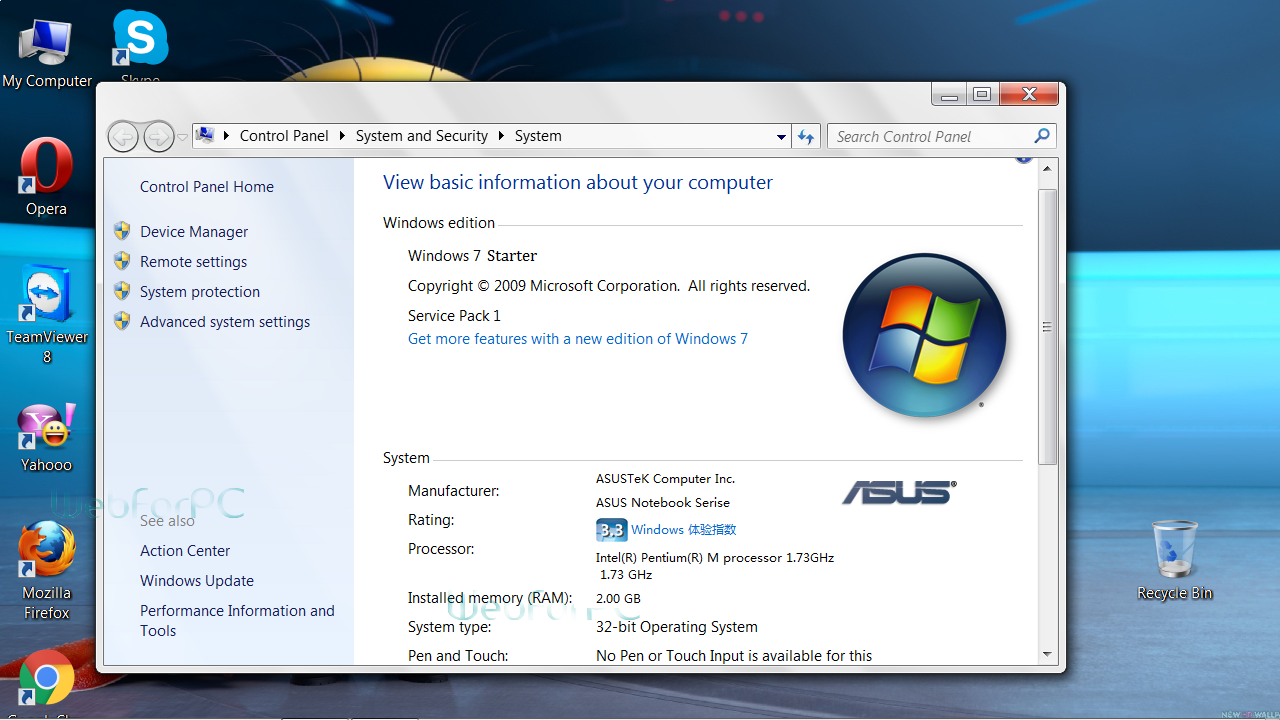
Task: Open Action Center link
Action: coord(185,551)
